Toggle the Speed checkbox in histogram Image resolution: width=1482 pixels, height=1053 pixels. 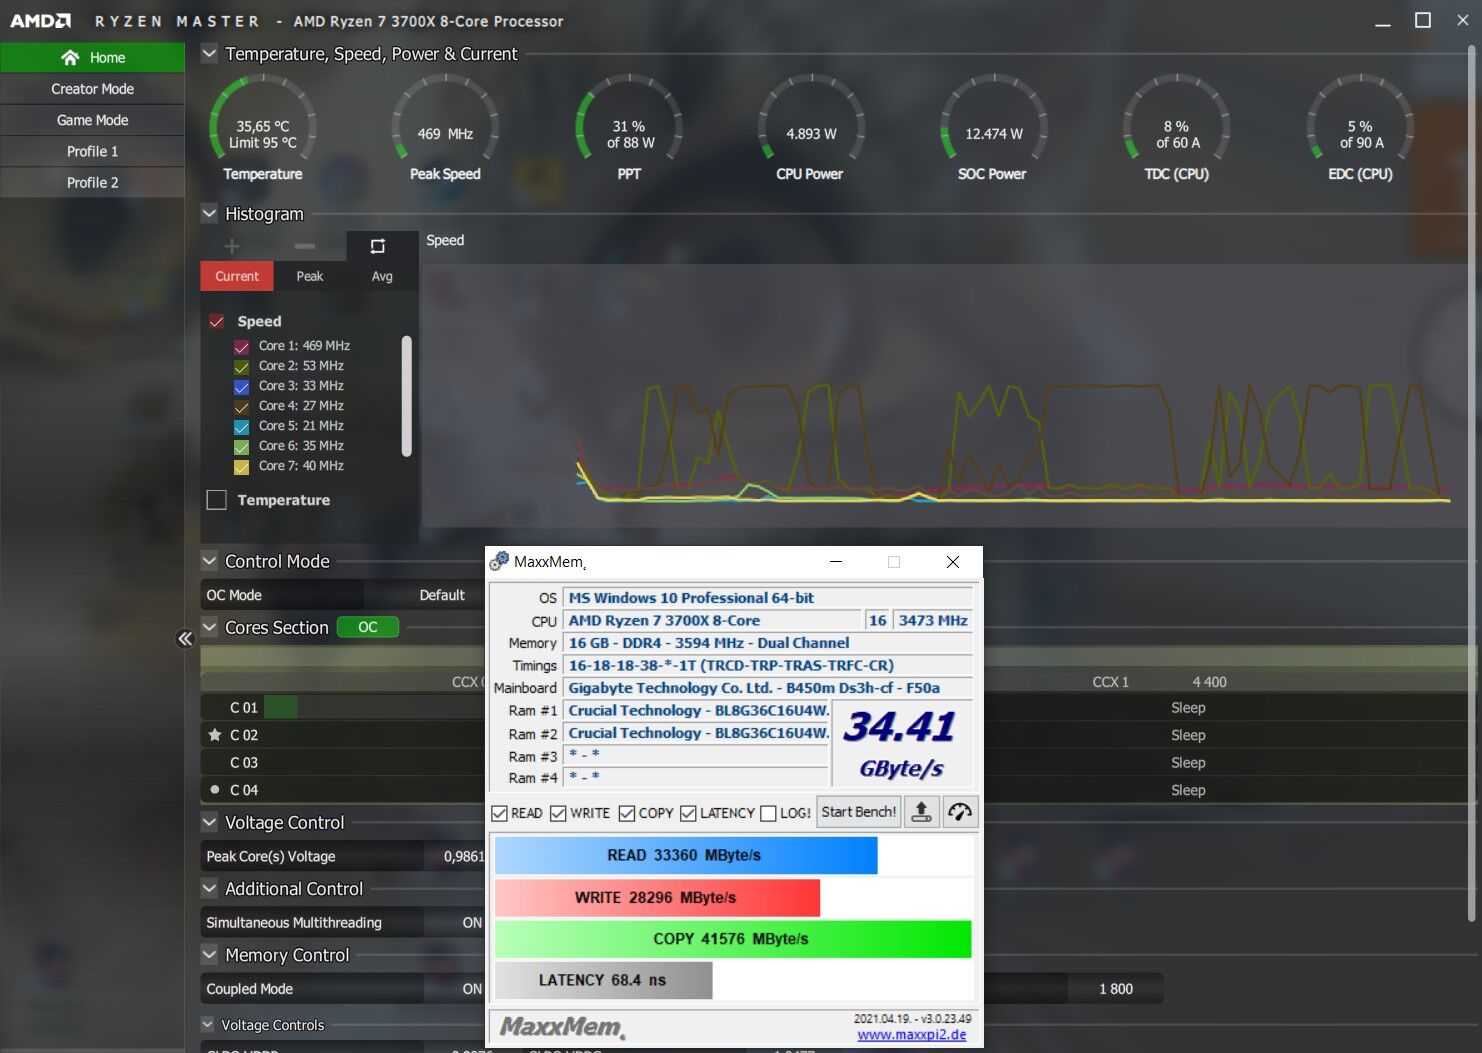pos(216,321)
